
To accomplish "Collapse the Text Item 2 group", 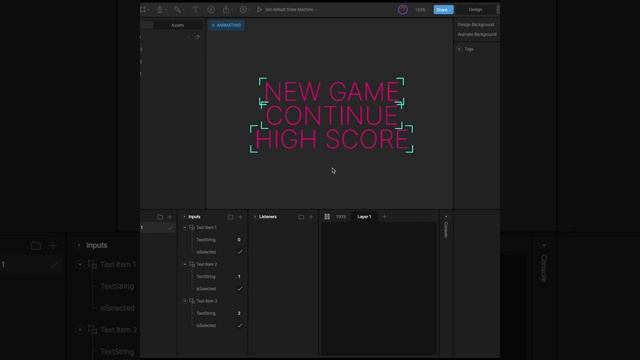I will [185, 264].
